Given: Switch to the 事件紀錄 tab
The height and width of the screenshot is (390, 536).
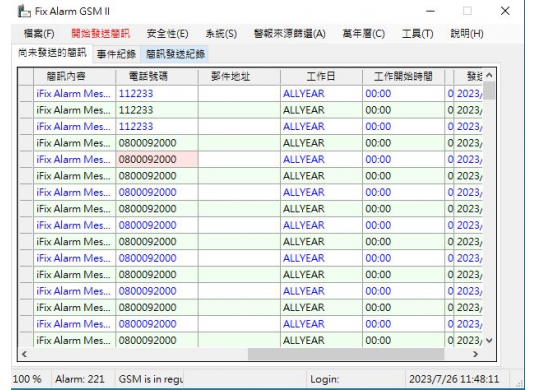Looking at the screenshot, I should 116,54.
